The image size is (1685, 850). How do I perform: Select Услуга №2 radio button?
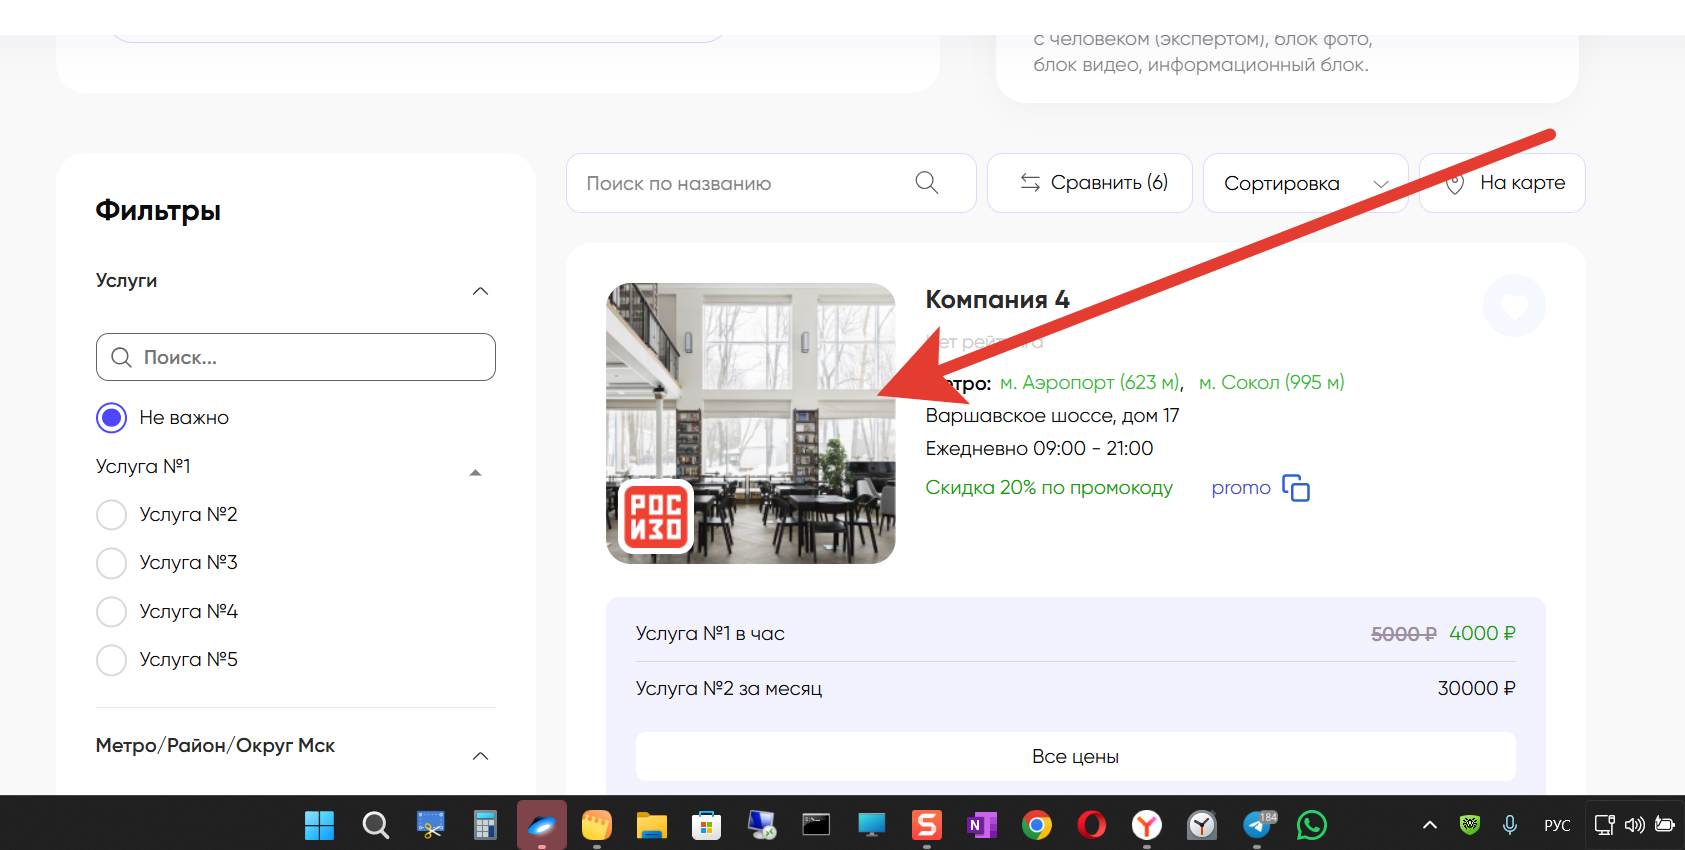point(112,515)
